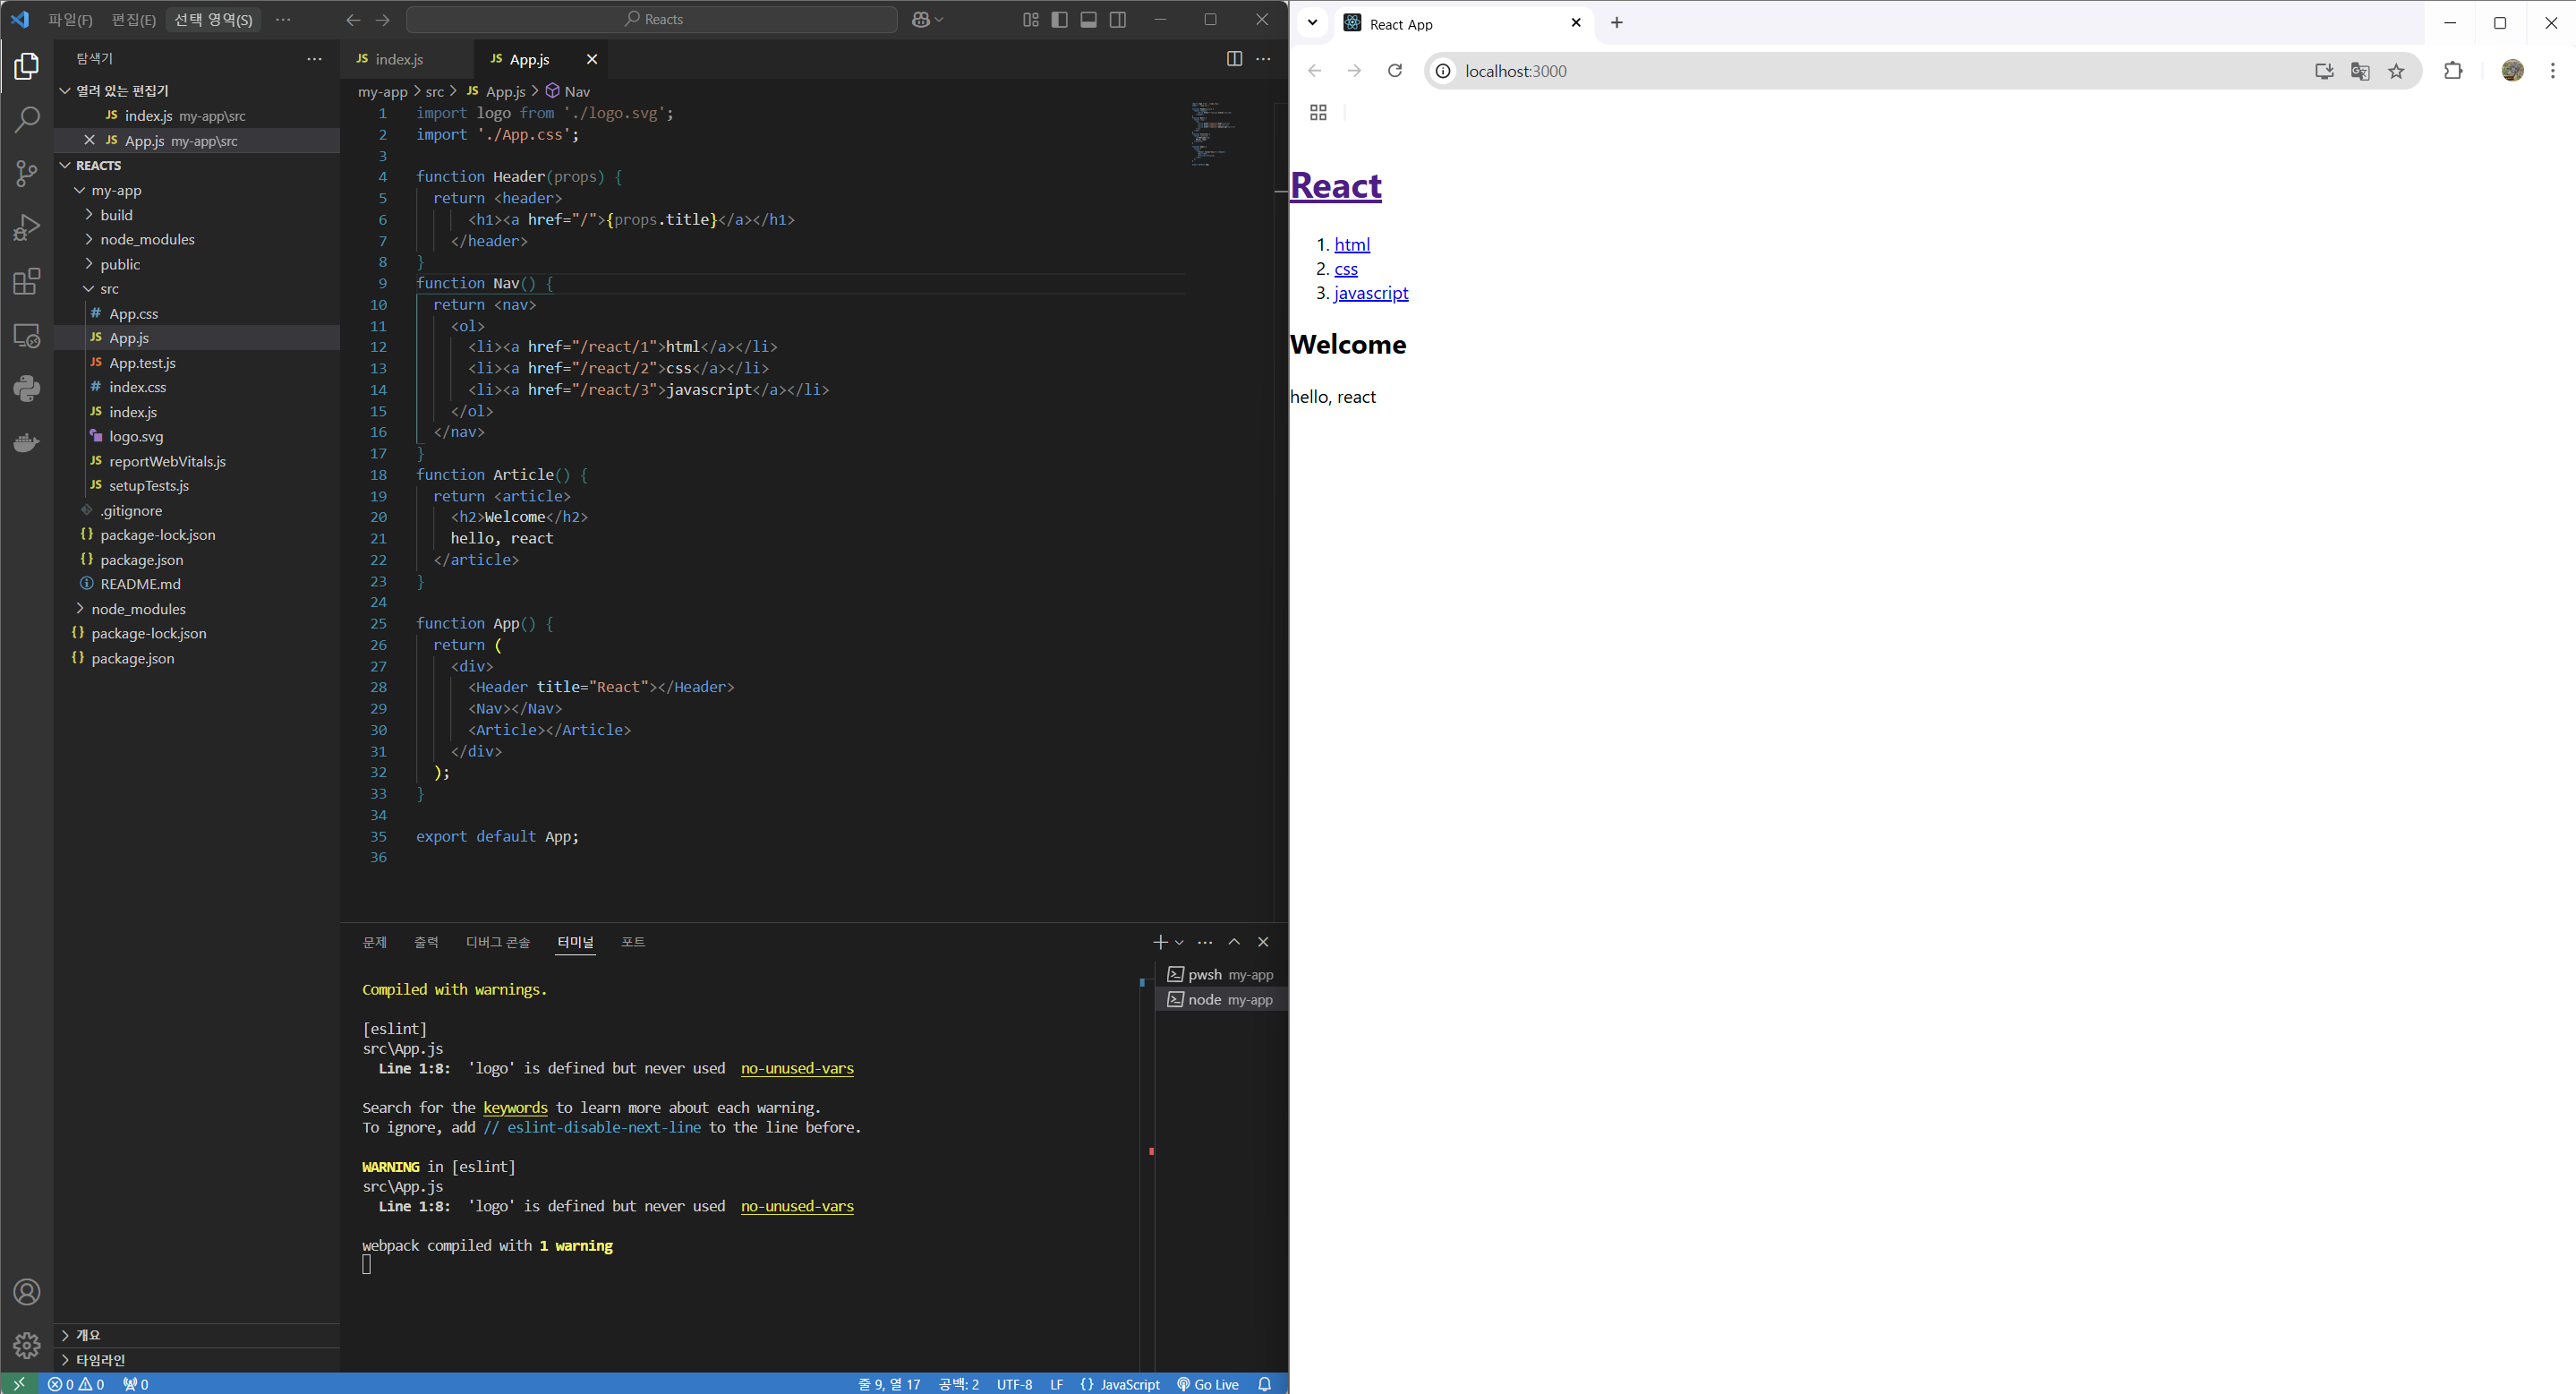Click the Python activity bar icon

point(27,388)
